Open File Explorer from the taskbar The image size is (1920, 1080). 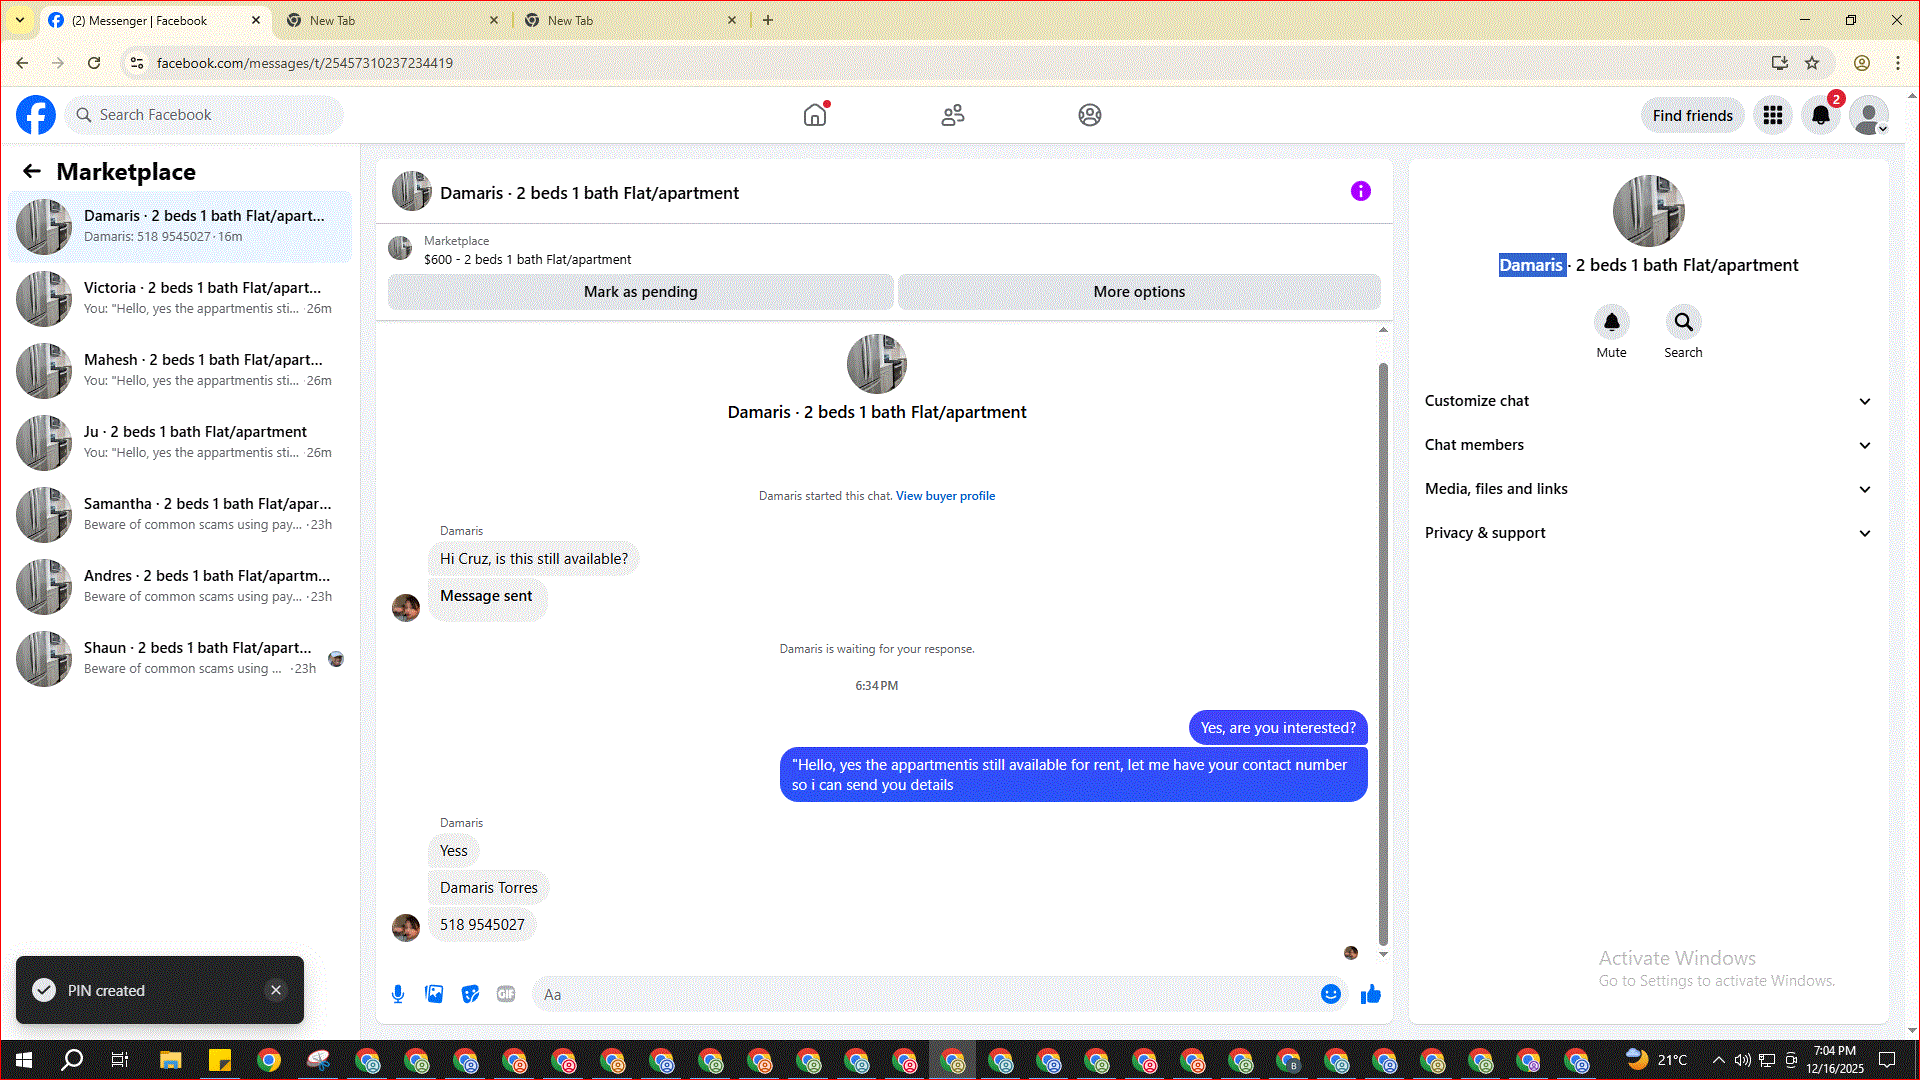(170, 1060)
